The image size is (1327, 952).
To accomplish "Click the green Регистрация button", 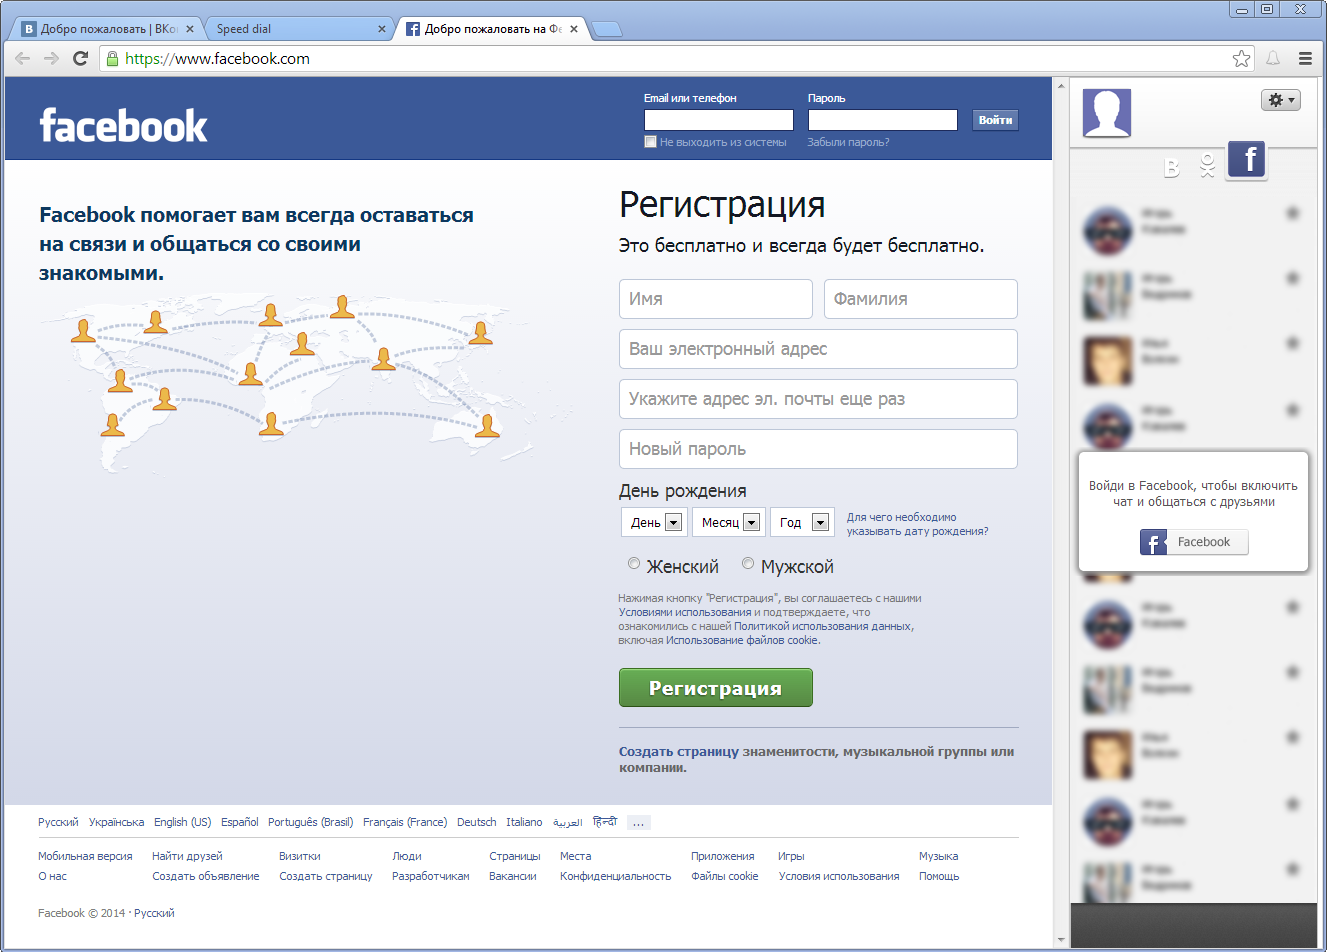I will [x=716, y=688].
